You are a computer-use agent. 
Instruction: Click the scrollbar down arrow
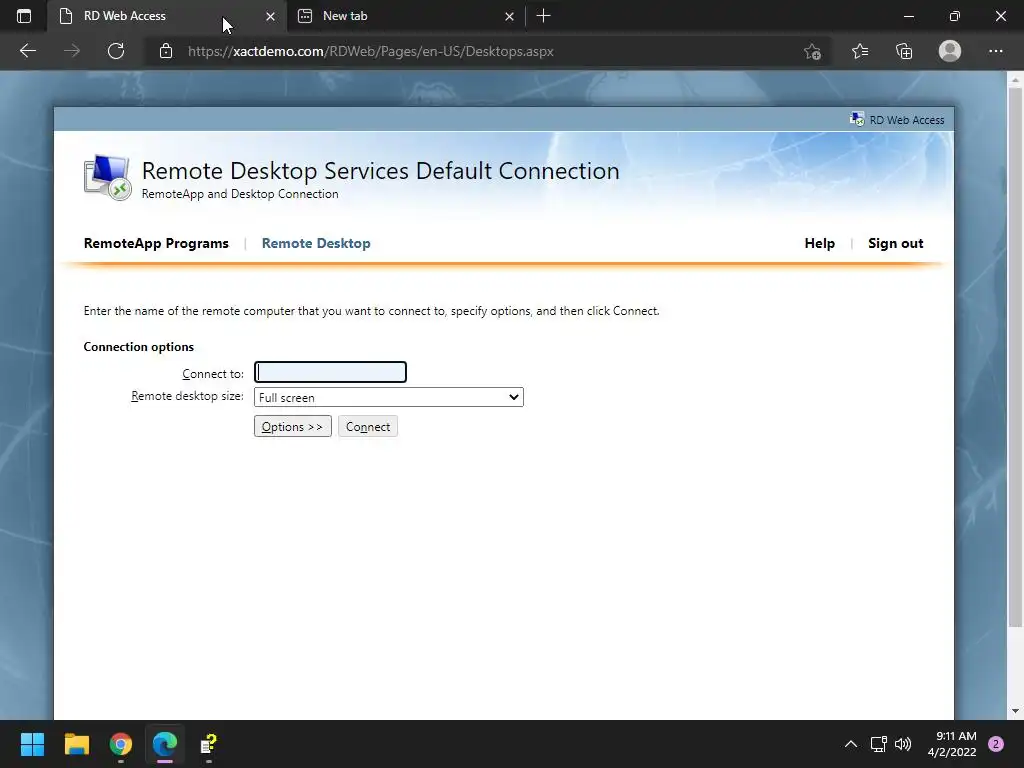click(1015, 711)
